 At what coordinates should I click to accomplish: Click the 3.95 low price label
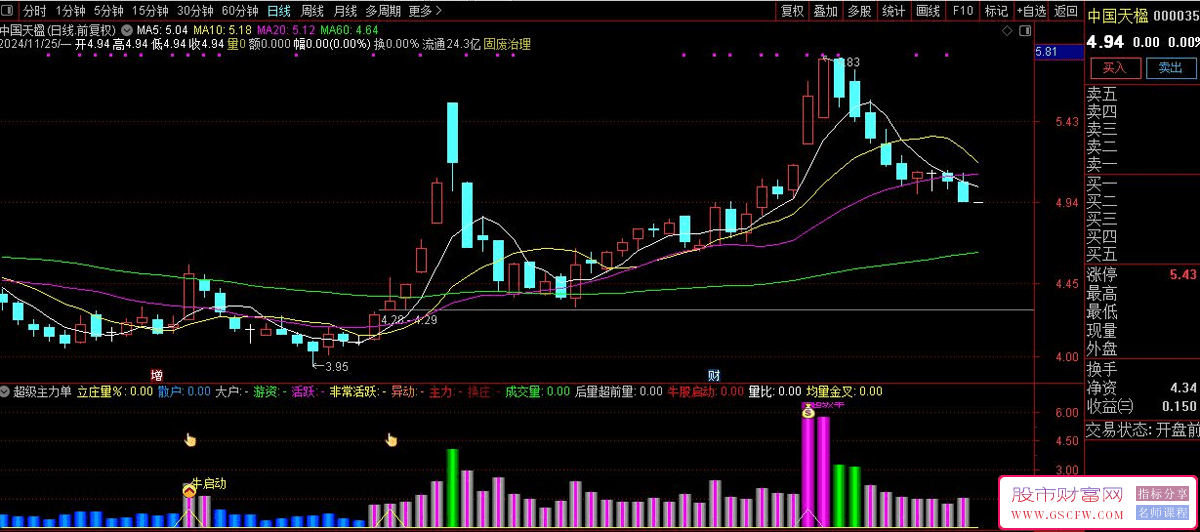coord(336,367)
